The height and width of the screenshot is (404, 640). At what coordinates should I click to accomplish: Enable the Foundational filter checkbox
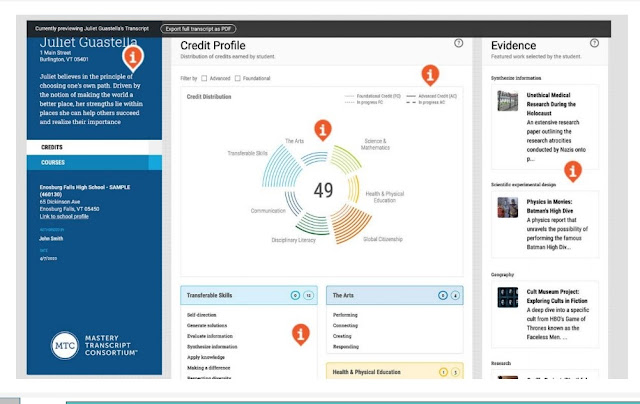point(238,78)
